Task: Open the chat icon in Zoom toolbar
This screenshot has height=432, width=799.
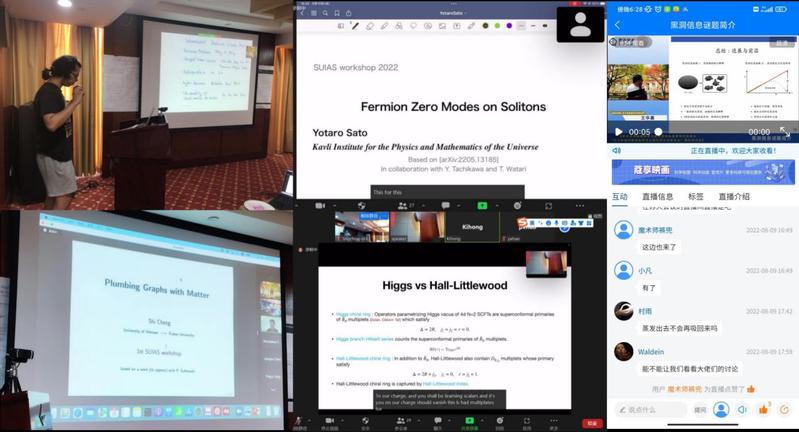Action: (438, 420)
